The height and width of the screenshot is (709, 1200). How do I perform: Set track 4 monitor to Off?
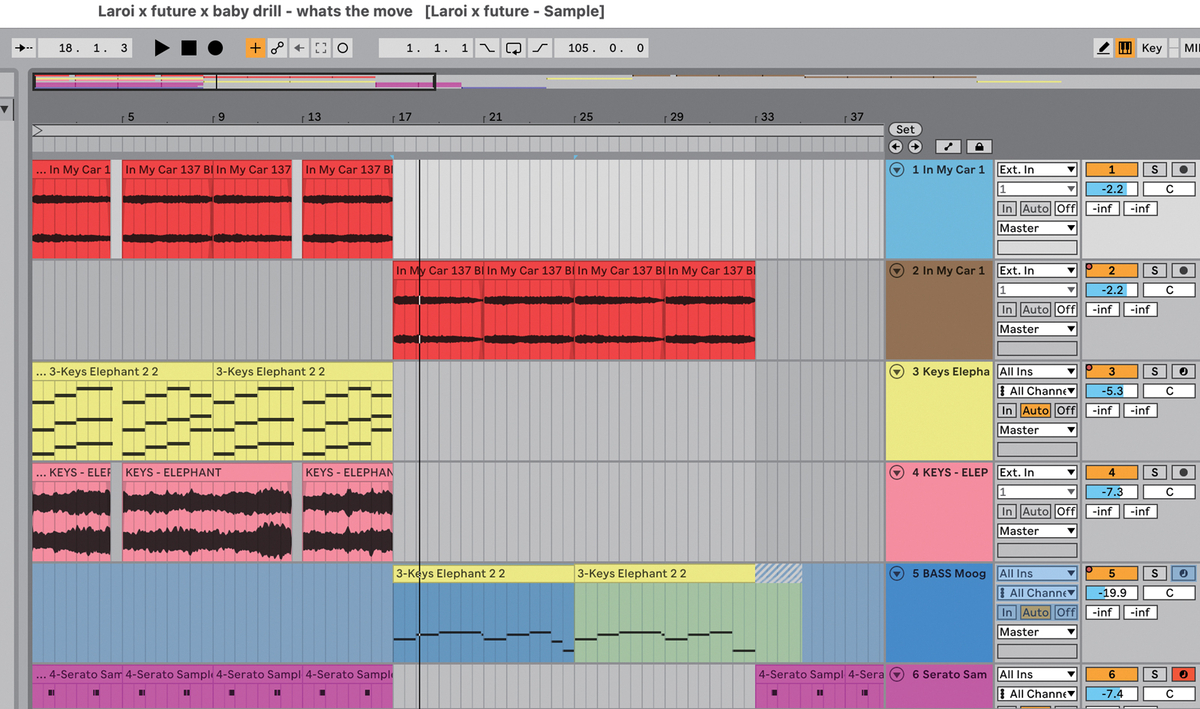coord(1066,512)
